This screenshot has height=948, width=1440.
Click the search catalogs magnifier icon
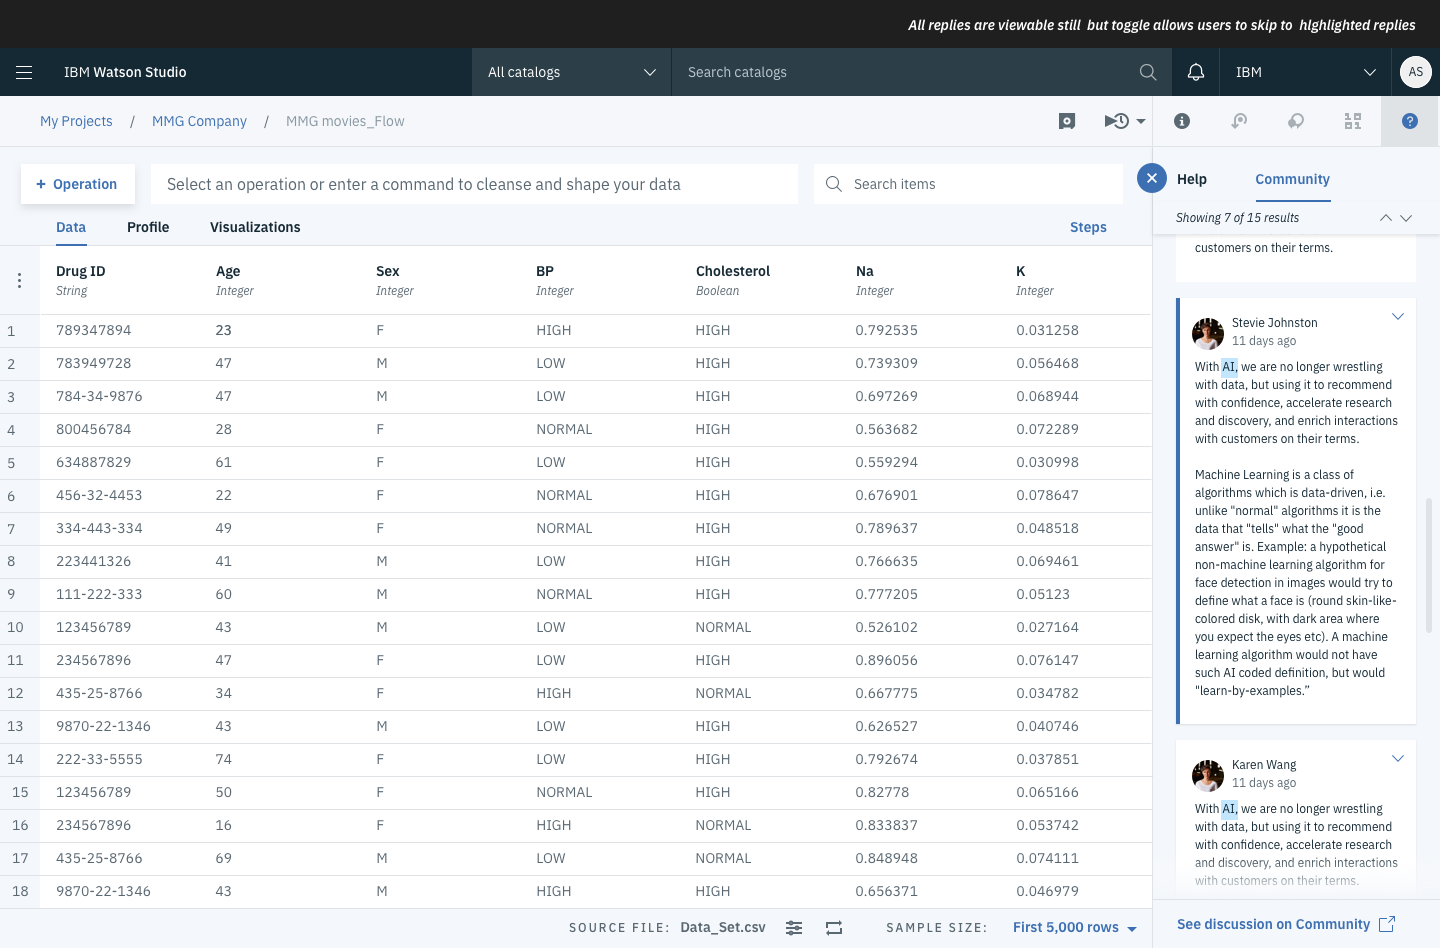click(1147, 72)
